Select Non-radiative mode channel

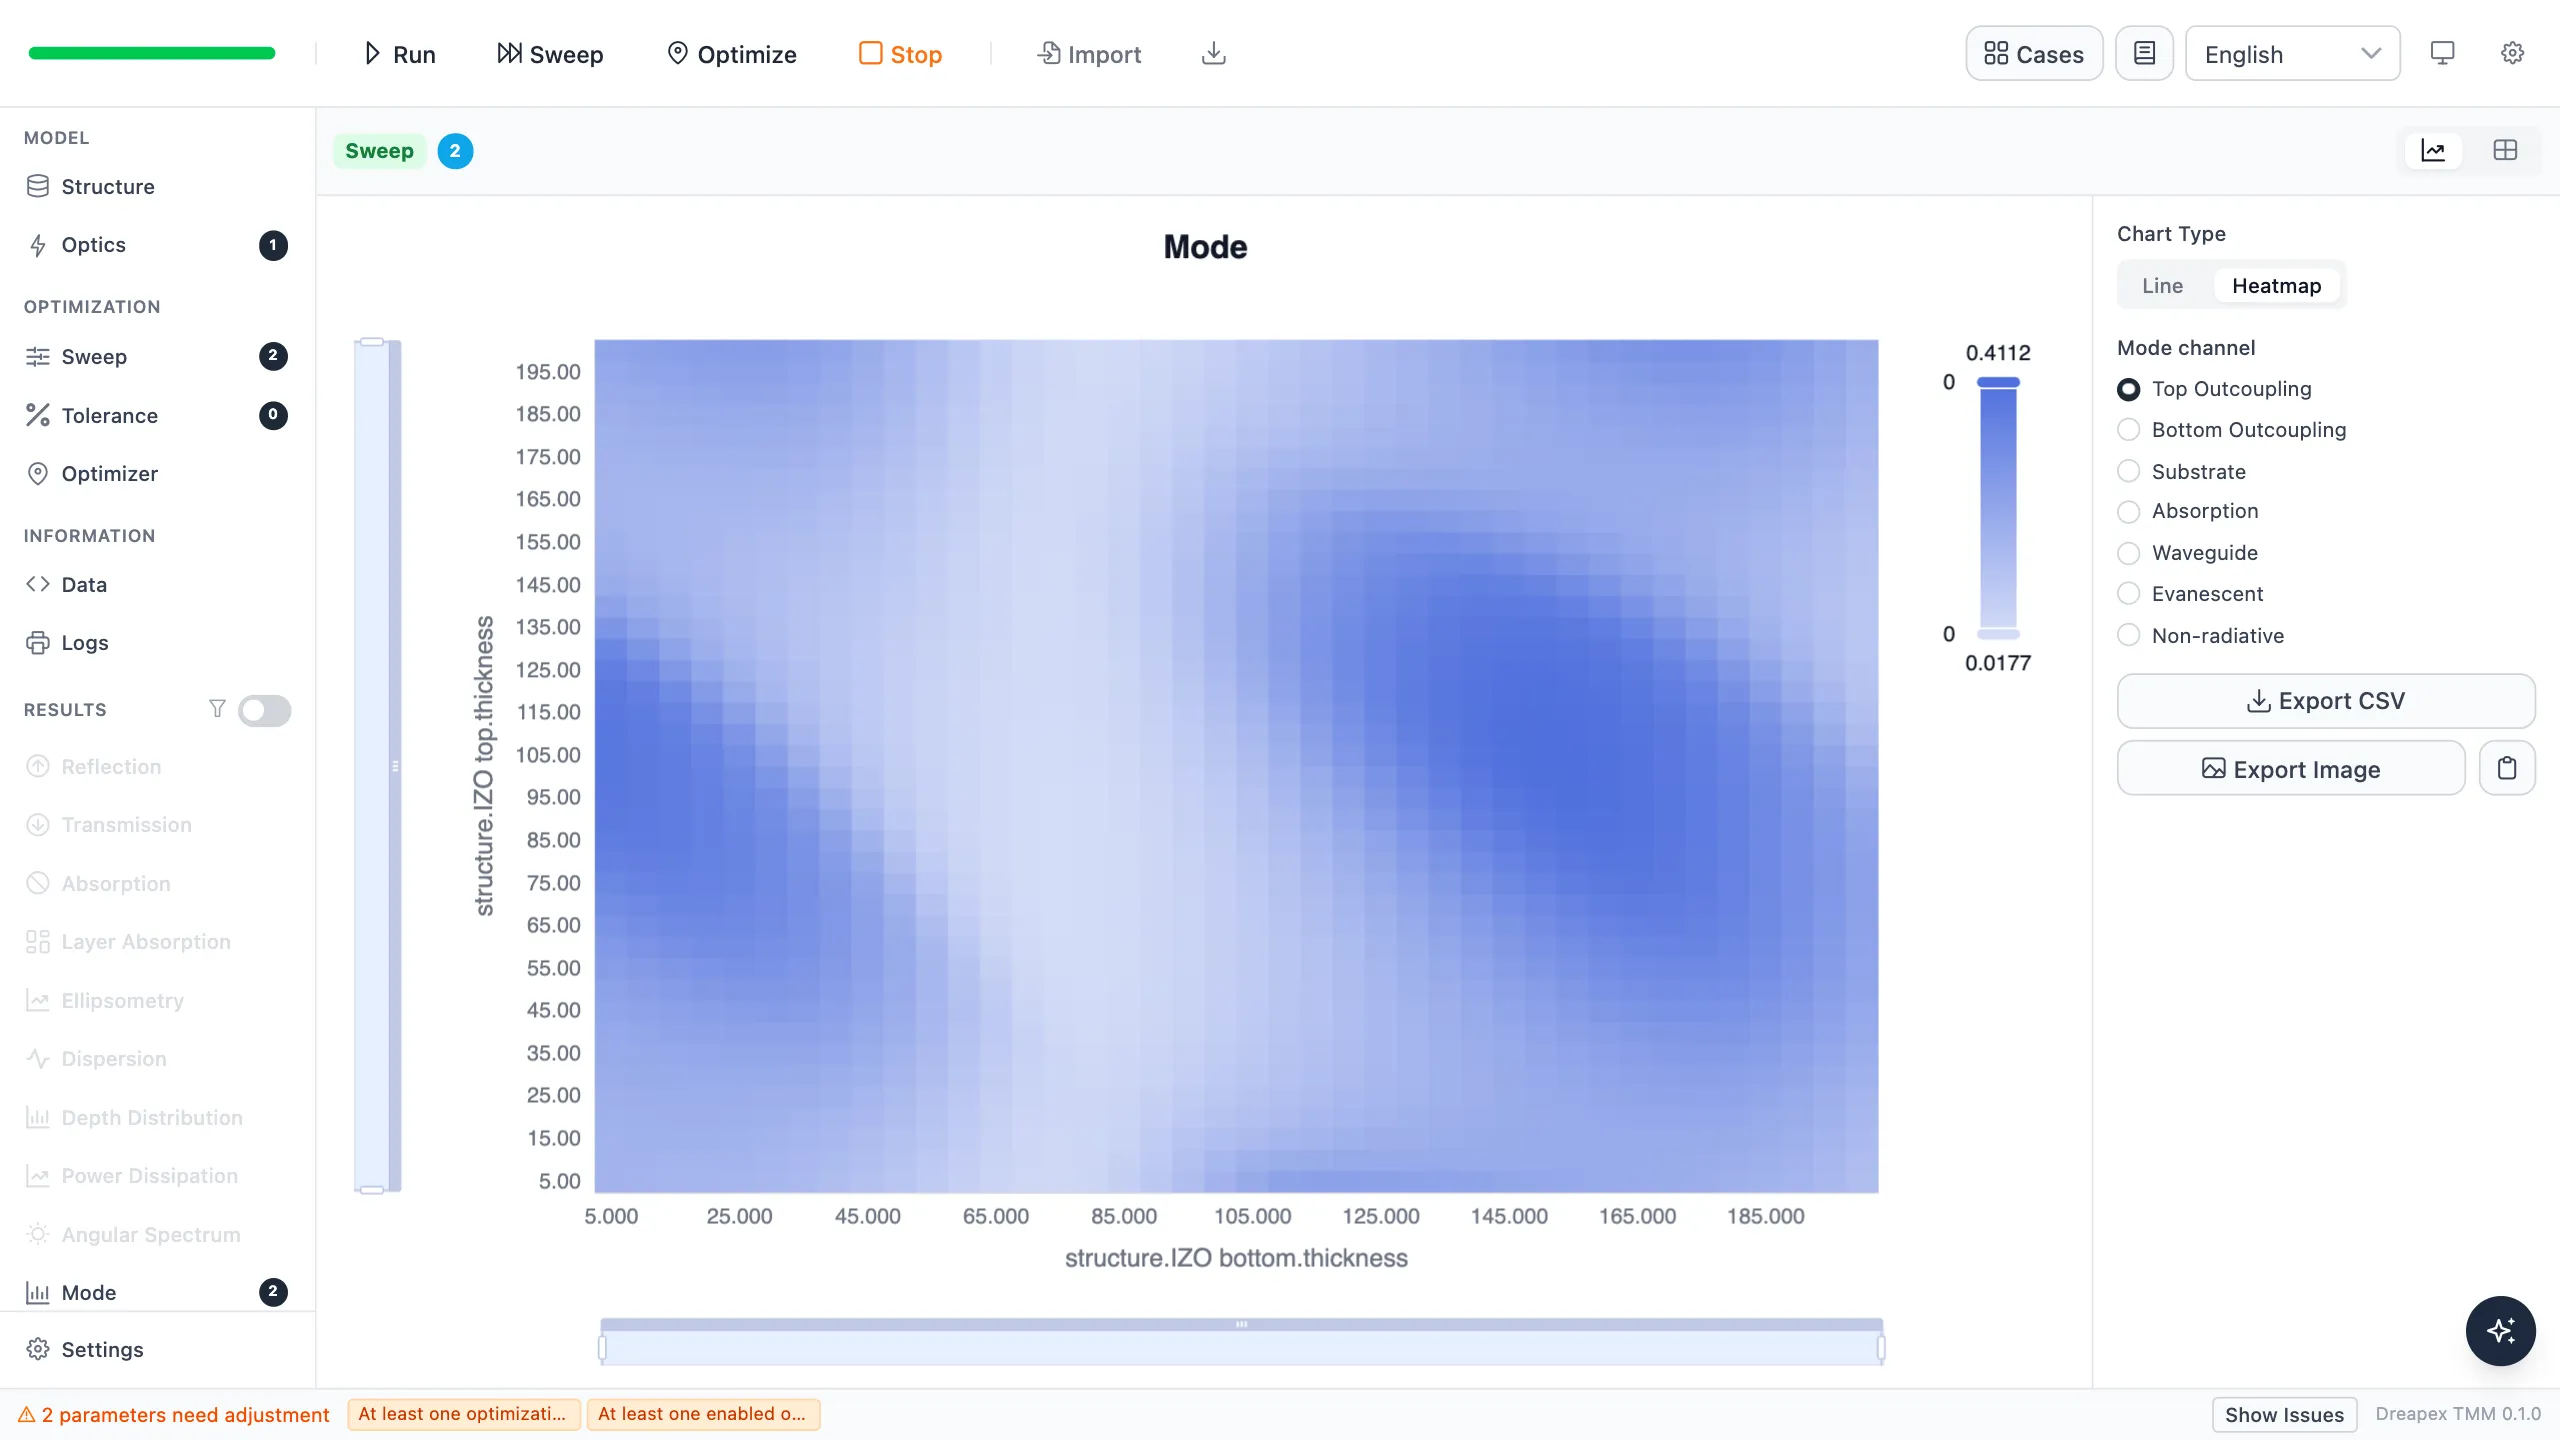(x=2200, y=636)
